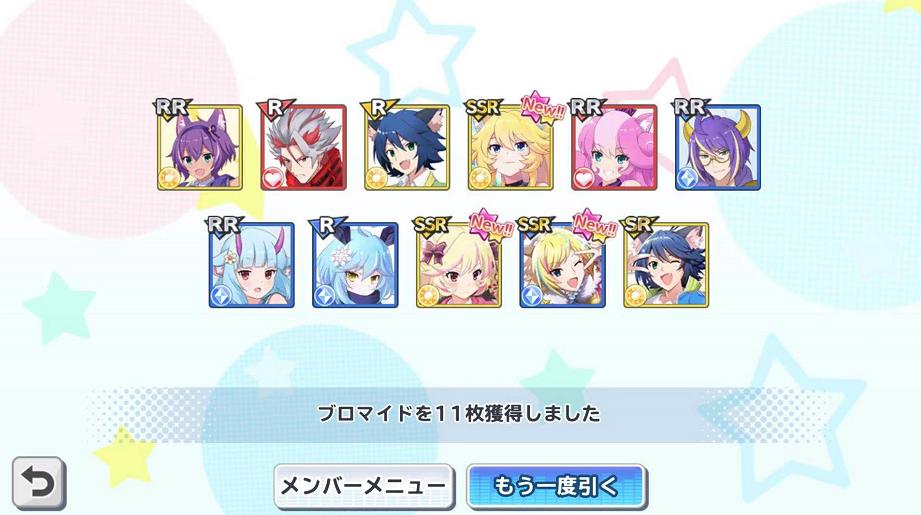
Task: Click the New!! badge on top-row SSR card
Action: [x=543, y=107]
